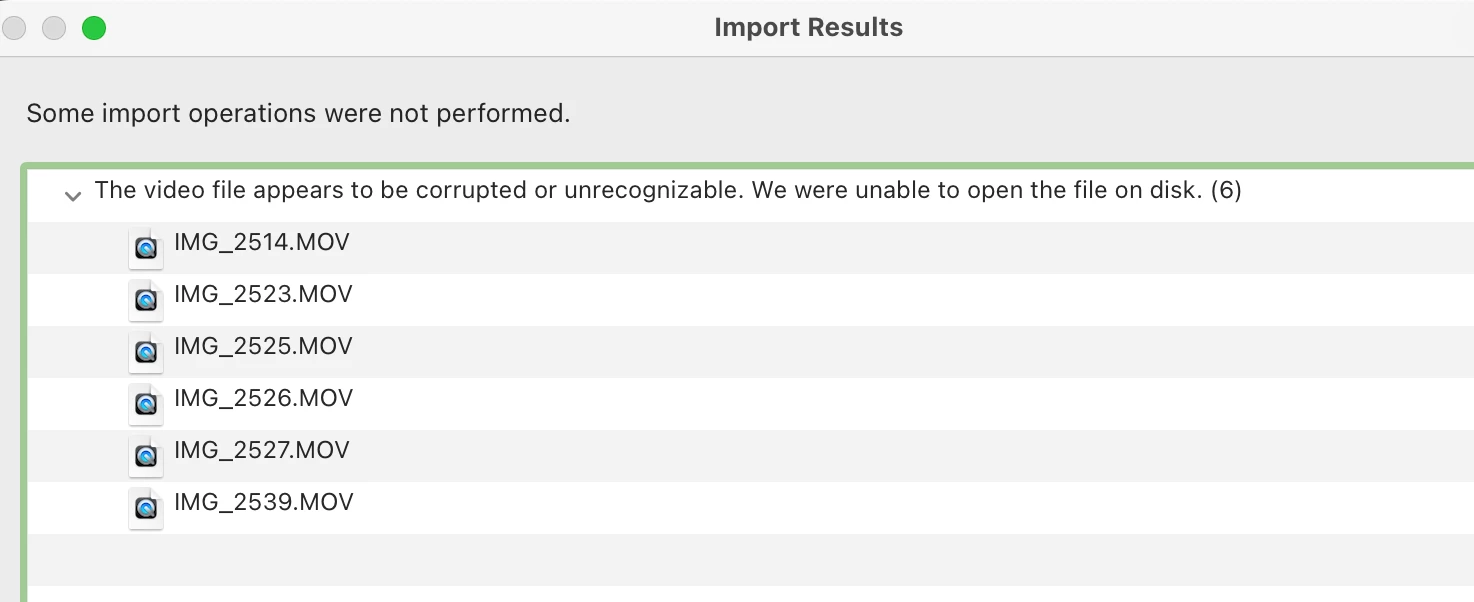Viewport: 1474px width, 602px height.
Task: Click the QuickTime file icon for IMG_2514.MOV
Action: click(146, 247)
